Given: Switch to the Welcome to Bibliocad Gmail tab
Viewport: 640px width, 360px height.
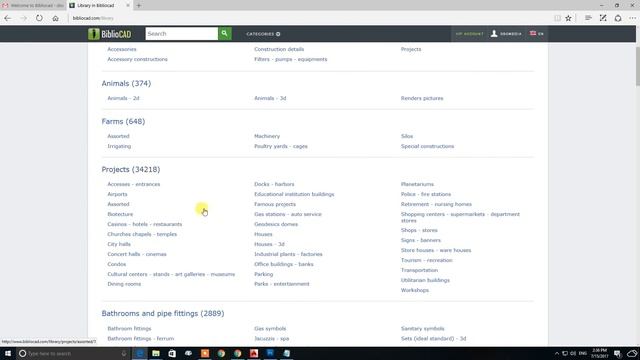Looking at the screenshot, I should pos(33,5).
